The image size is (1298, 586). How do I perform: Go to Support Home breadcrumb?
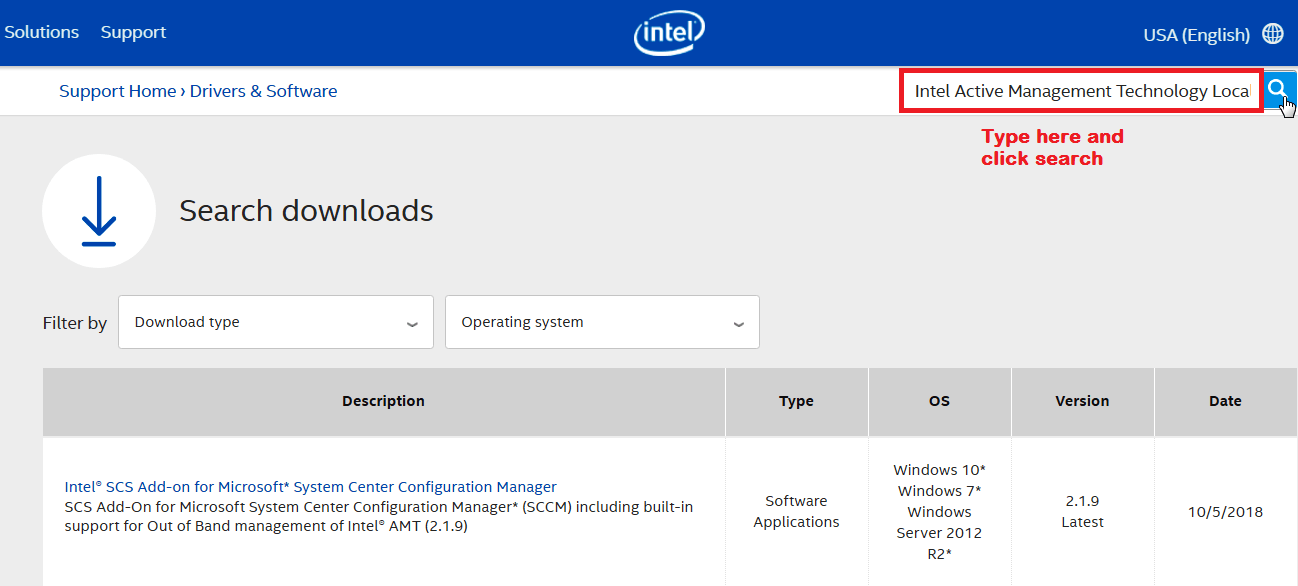pyautogui.click(x=117, y=91)
